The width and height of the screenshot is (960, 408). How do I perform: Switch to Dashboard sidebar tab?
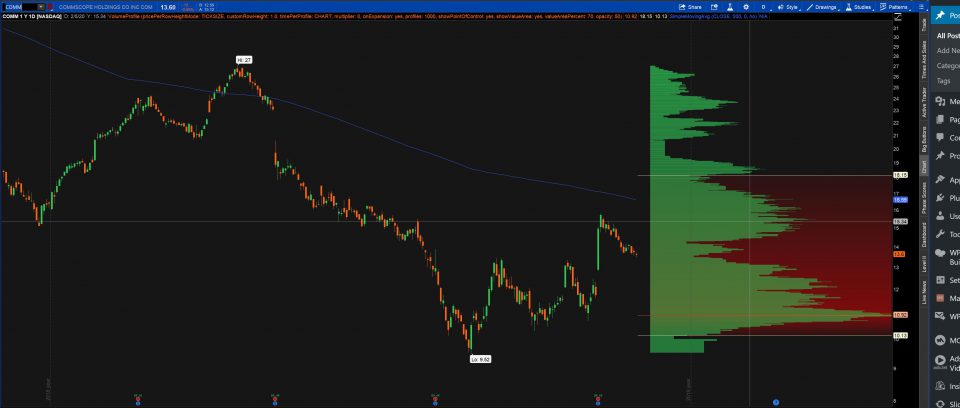tap(924, 235)
